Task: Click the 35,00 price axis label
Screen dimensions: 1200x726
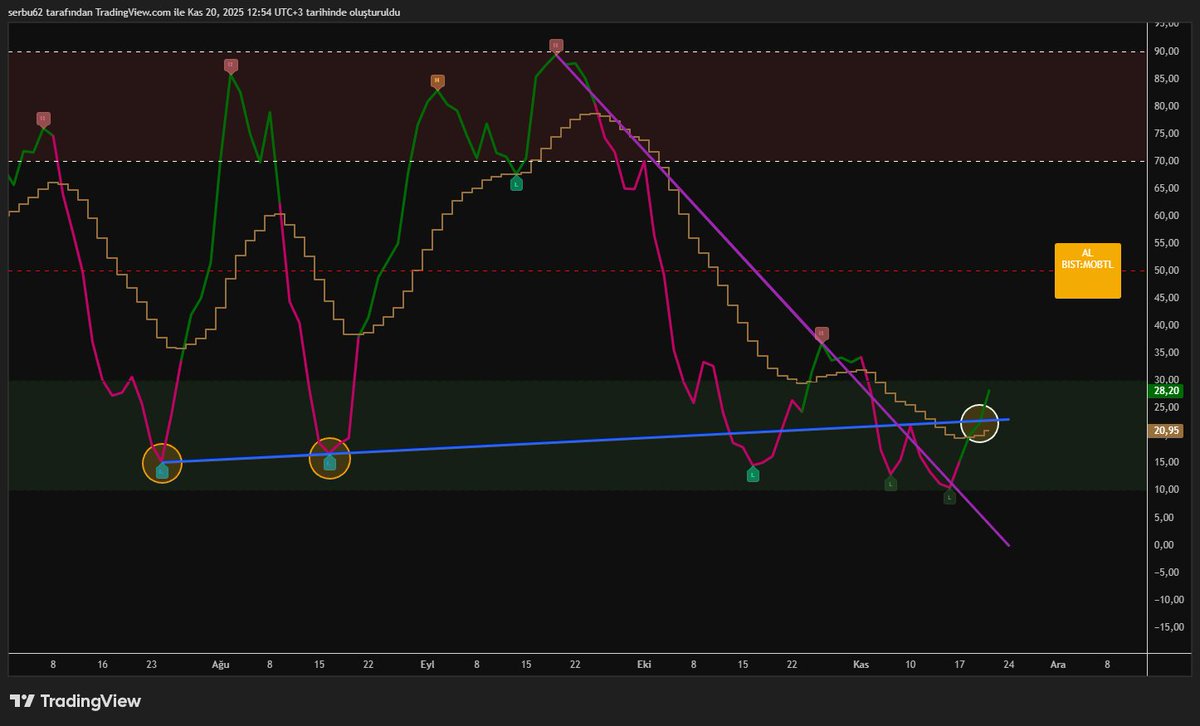Action: tap(1165, 353)
